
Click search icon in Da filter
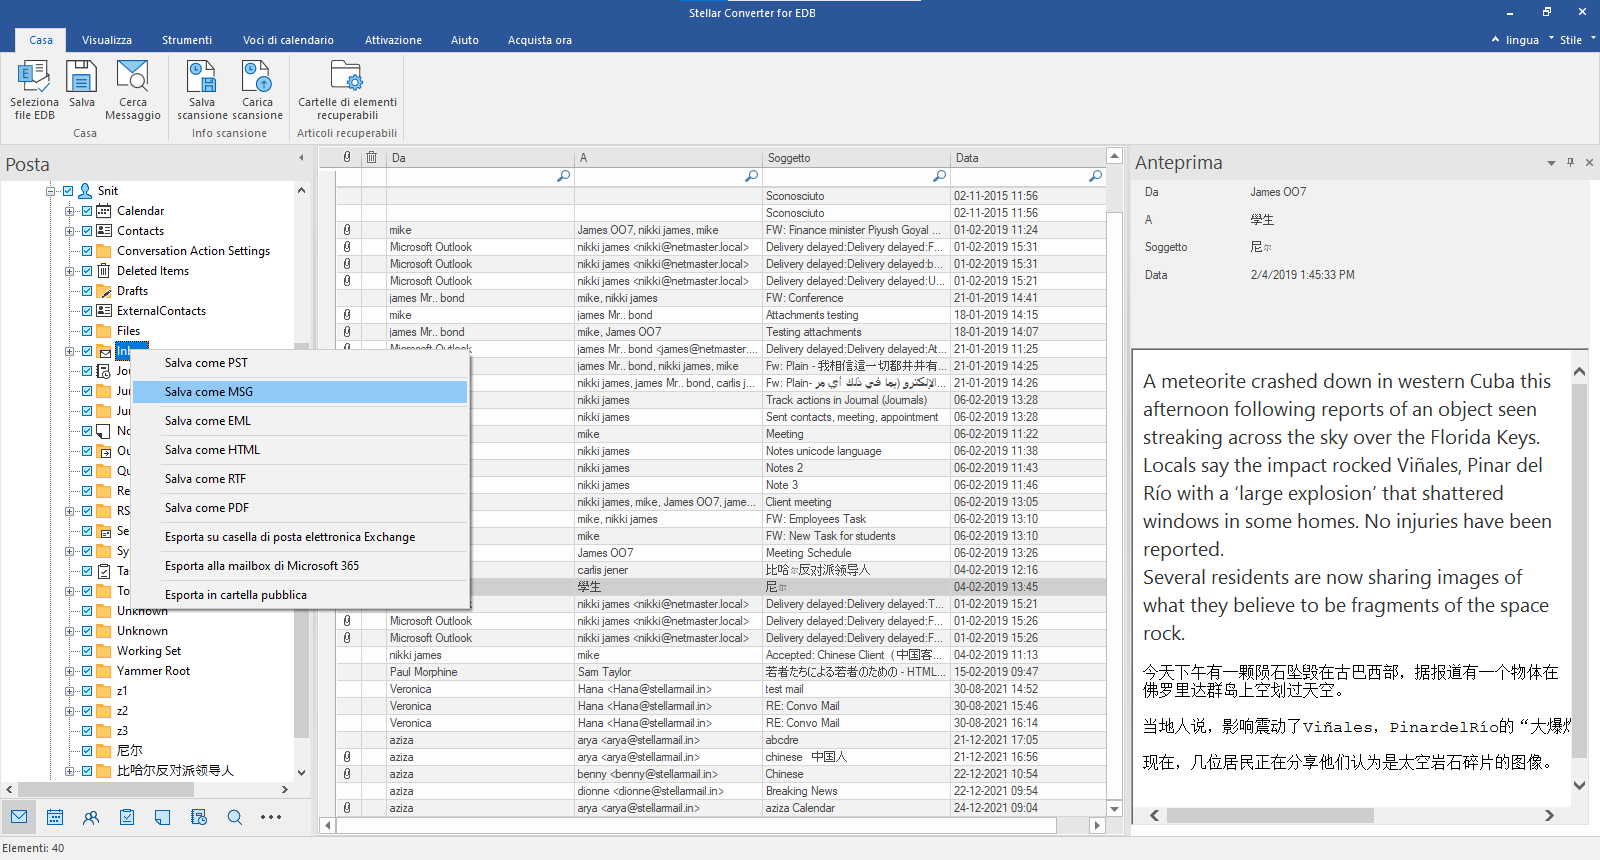564,176
